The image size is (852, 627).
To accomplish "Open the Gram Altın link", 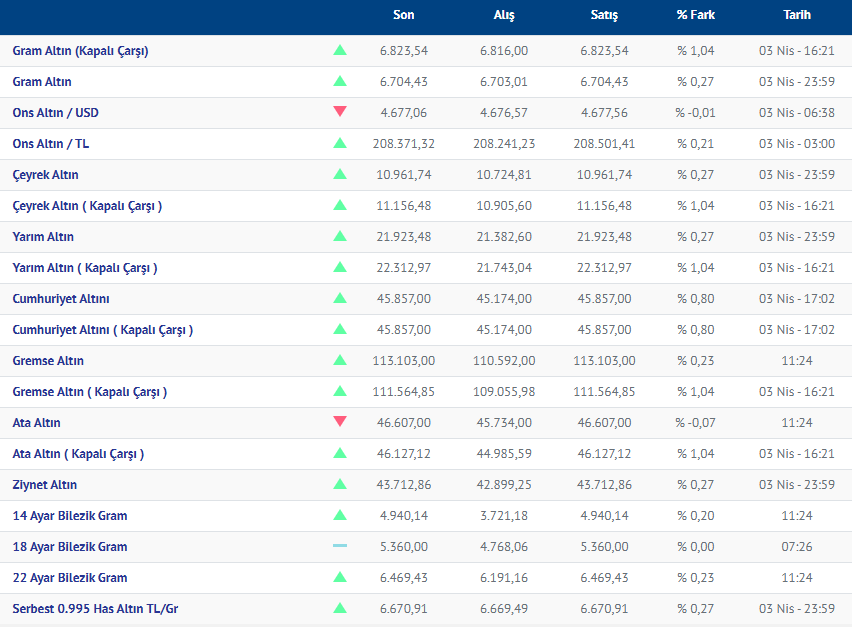I will click(x=42, y=82).
